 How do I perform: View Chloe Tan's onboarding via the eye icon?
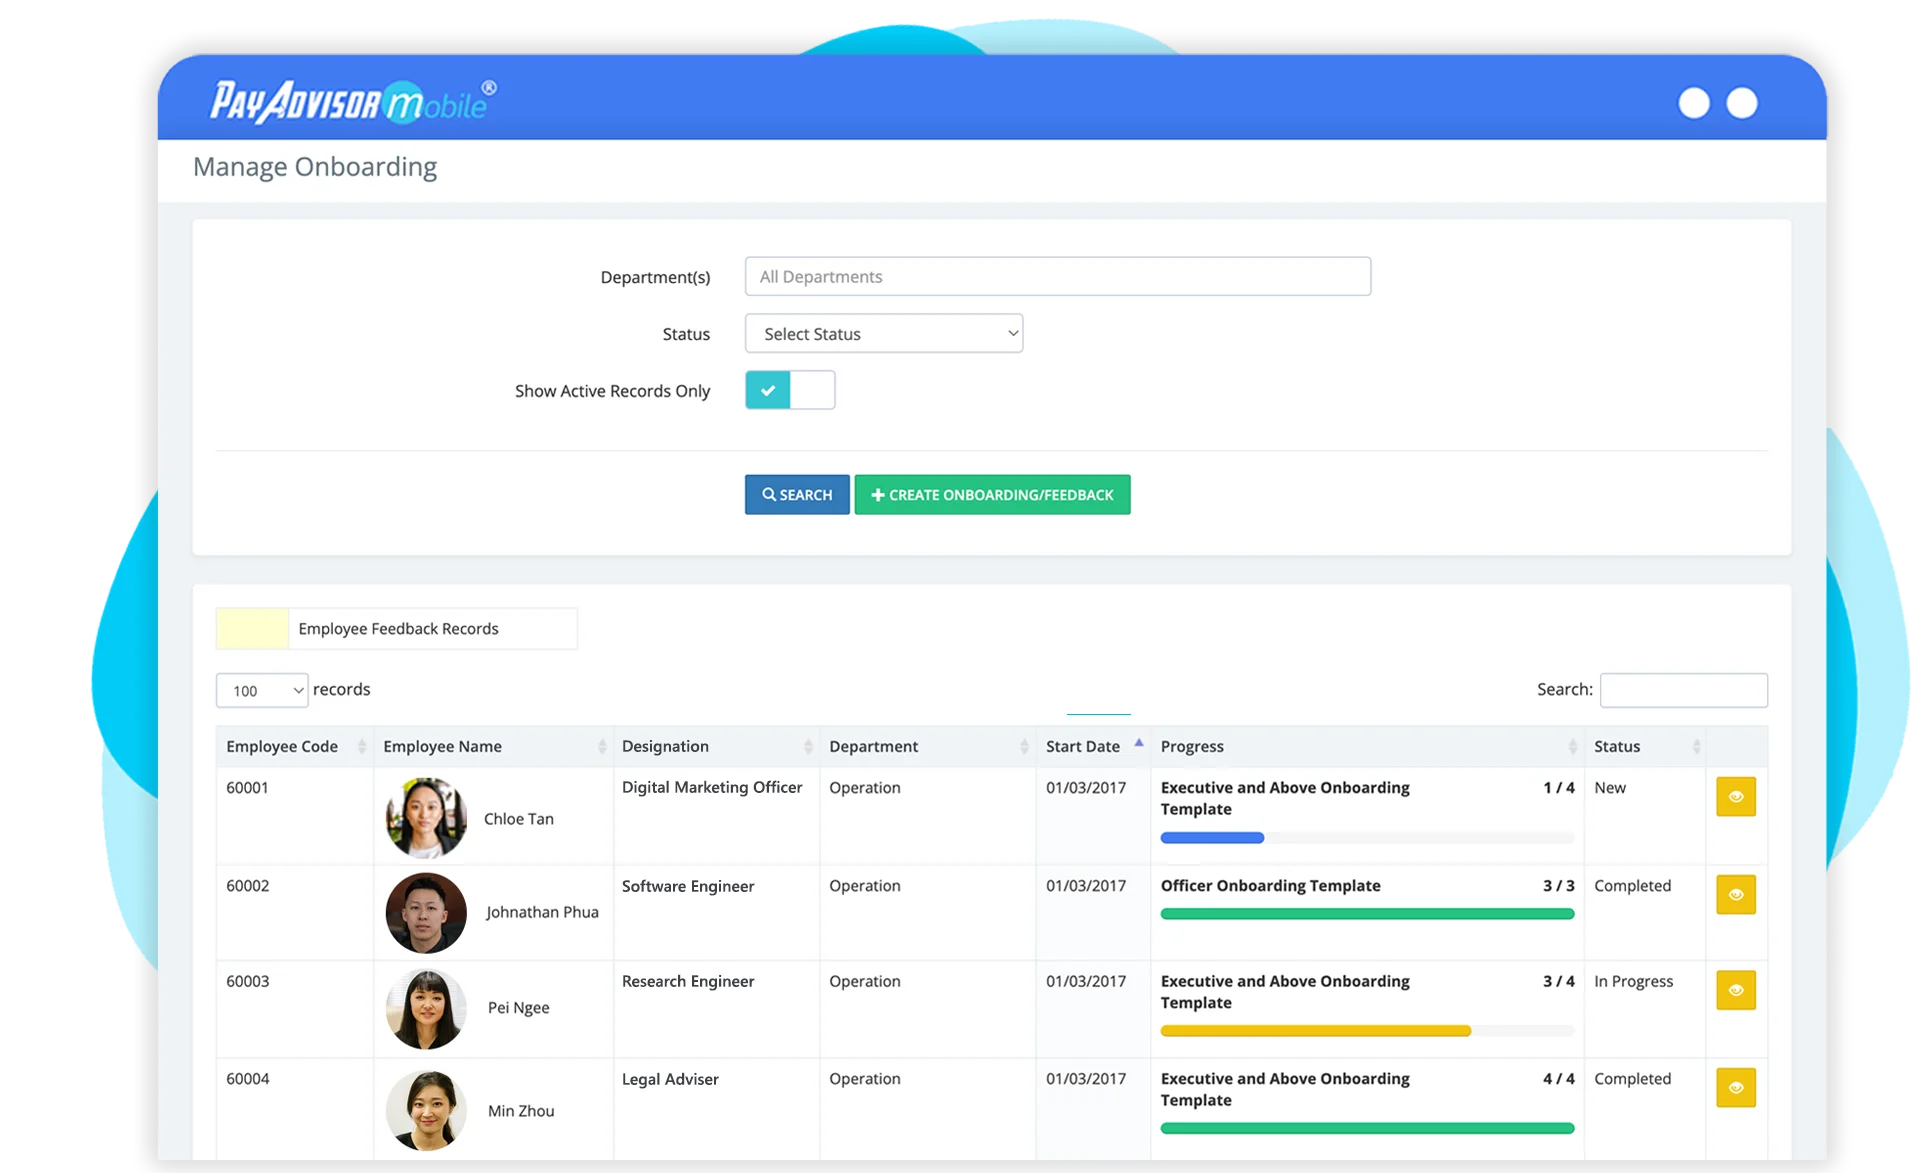(x=1736, y=797)
